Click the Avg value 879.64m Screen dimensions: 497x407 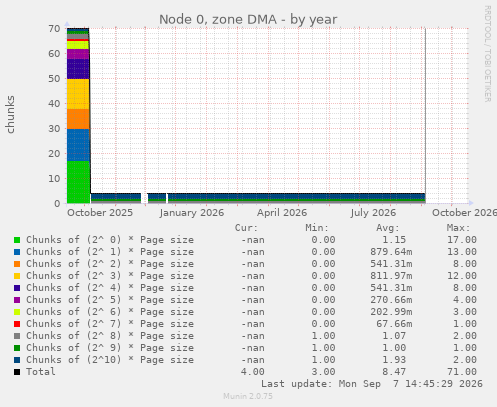[391, 252]
